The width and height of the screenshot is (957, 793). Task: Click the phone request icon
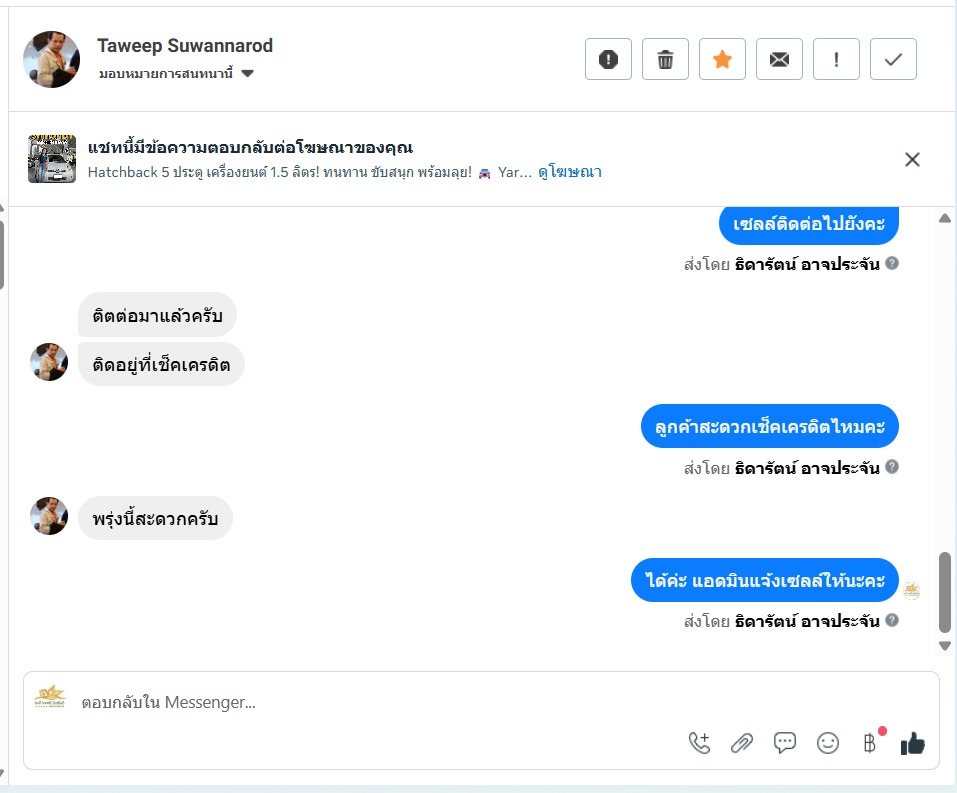[699, 743]
